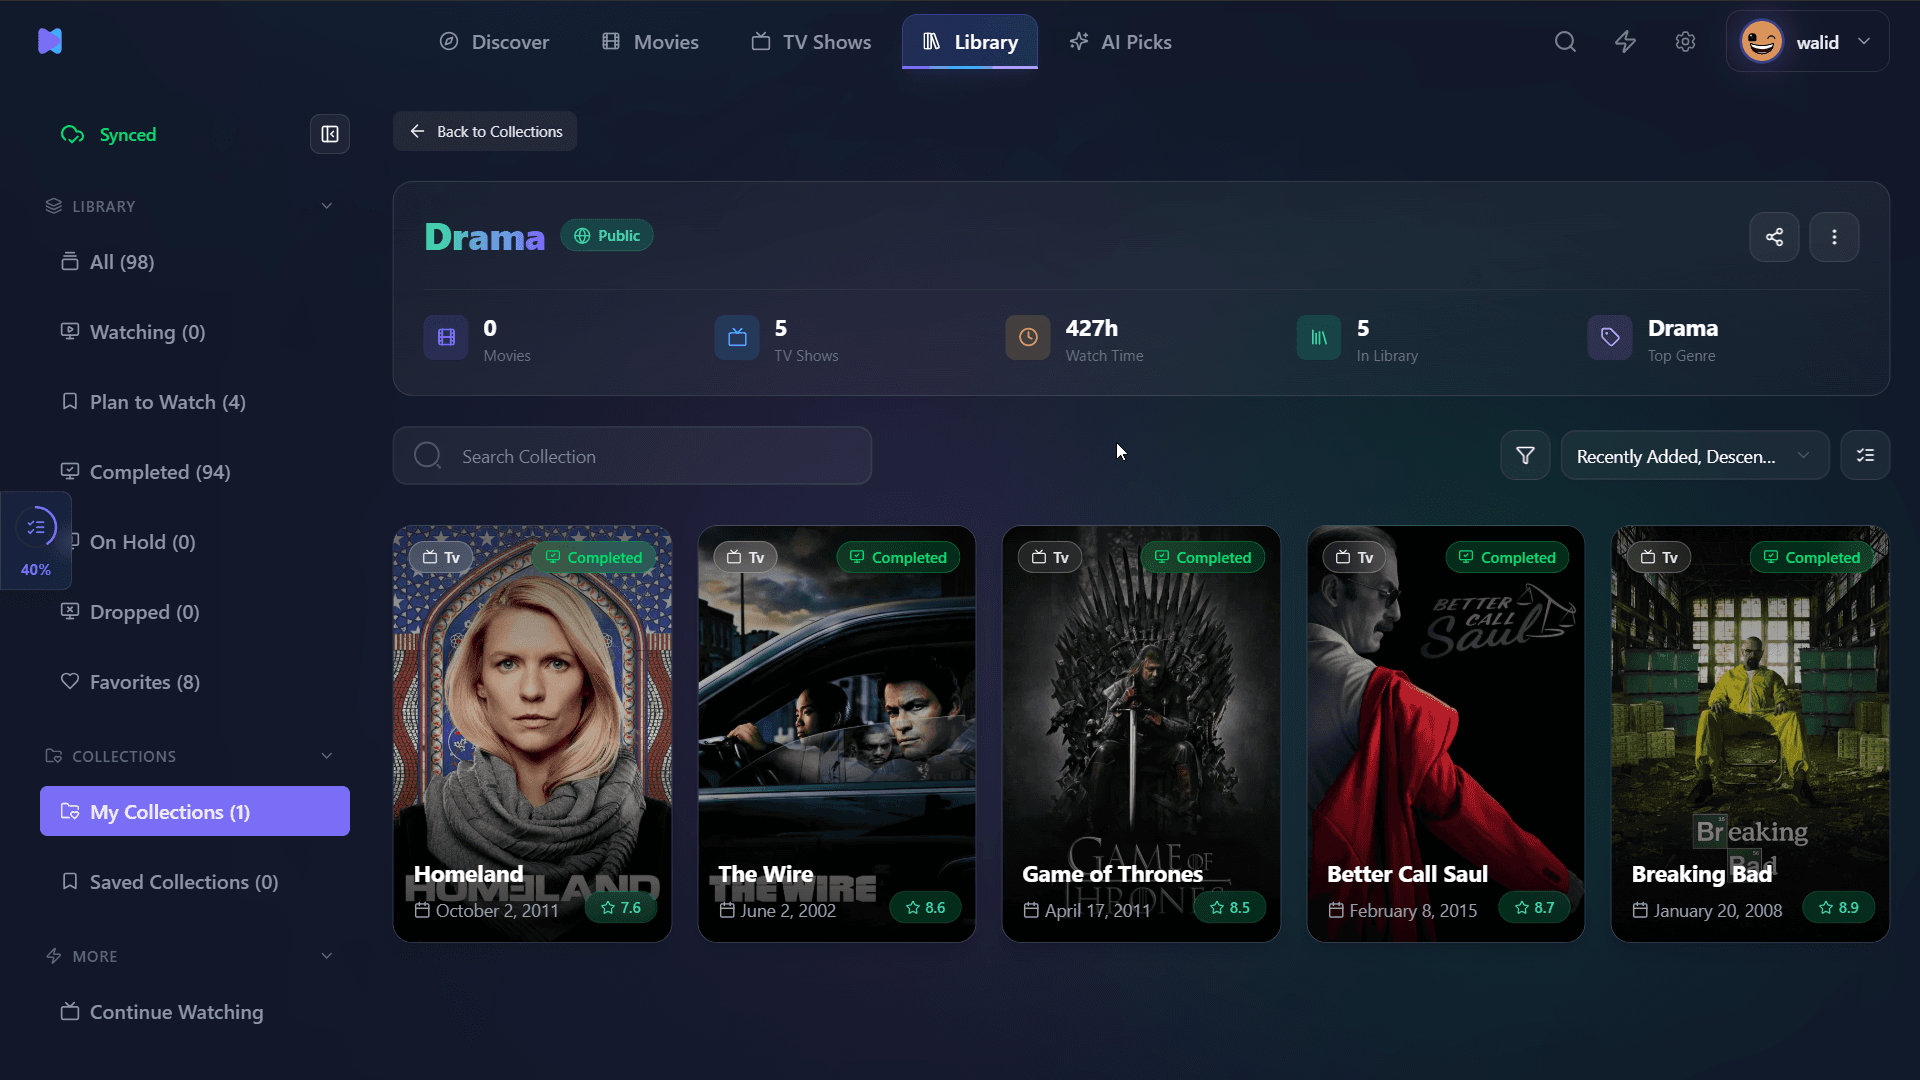Focus the Search Collection field
This screenshot has height=1080, width=1920.
click(x=632, y=456)
